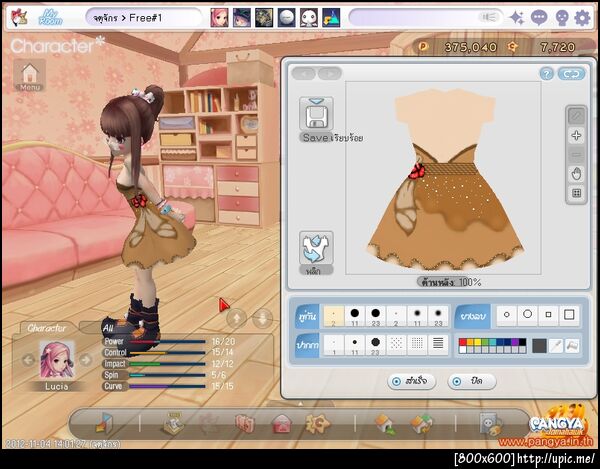The image size is (600, 469).
Task: Pick the purple color swatch
Action: click(515, 342)
